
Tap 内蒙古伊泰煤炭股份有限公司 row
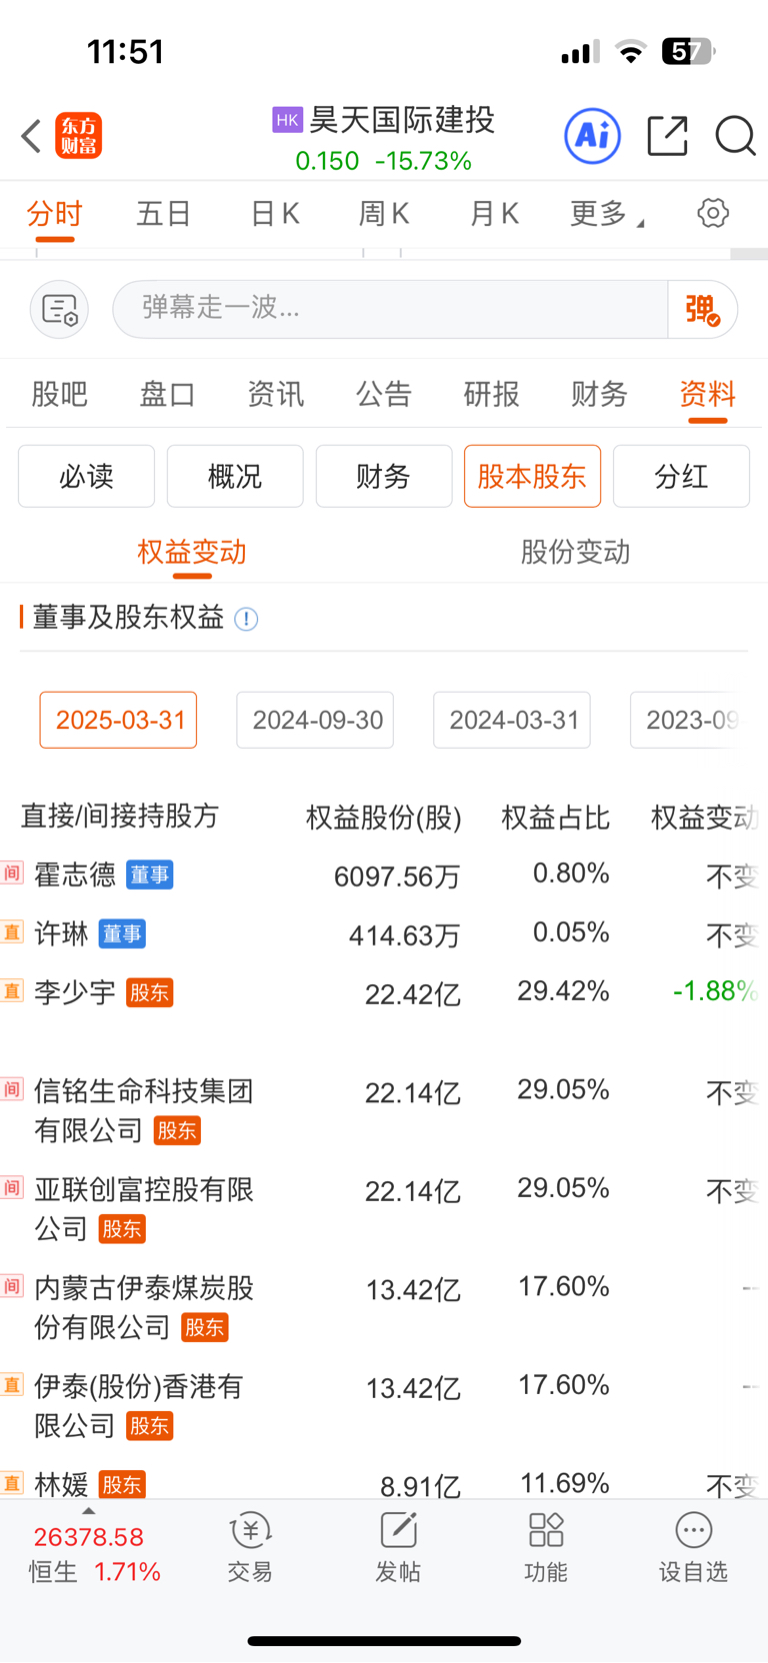coord(384,1307)
